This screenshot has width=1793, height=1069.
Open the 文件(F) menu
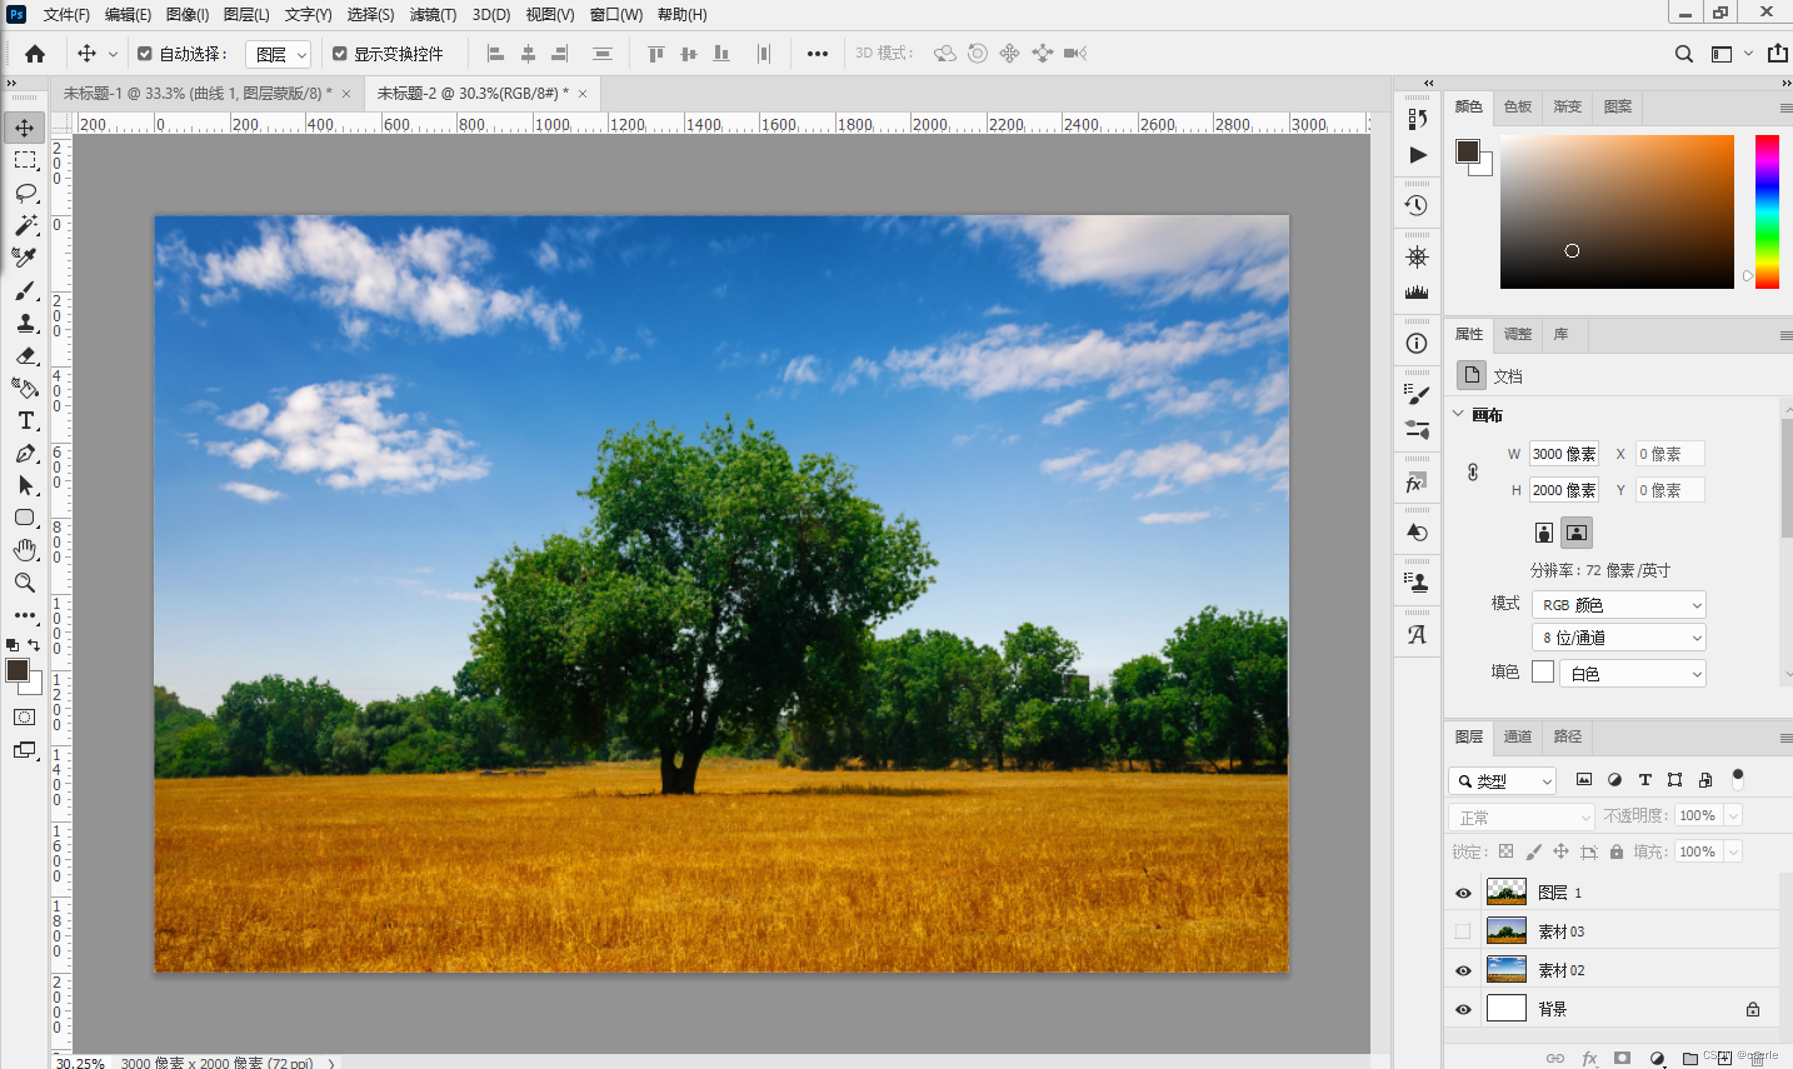tap(66, 15)
